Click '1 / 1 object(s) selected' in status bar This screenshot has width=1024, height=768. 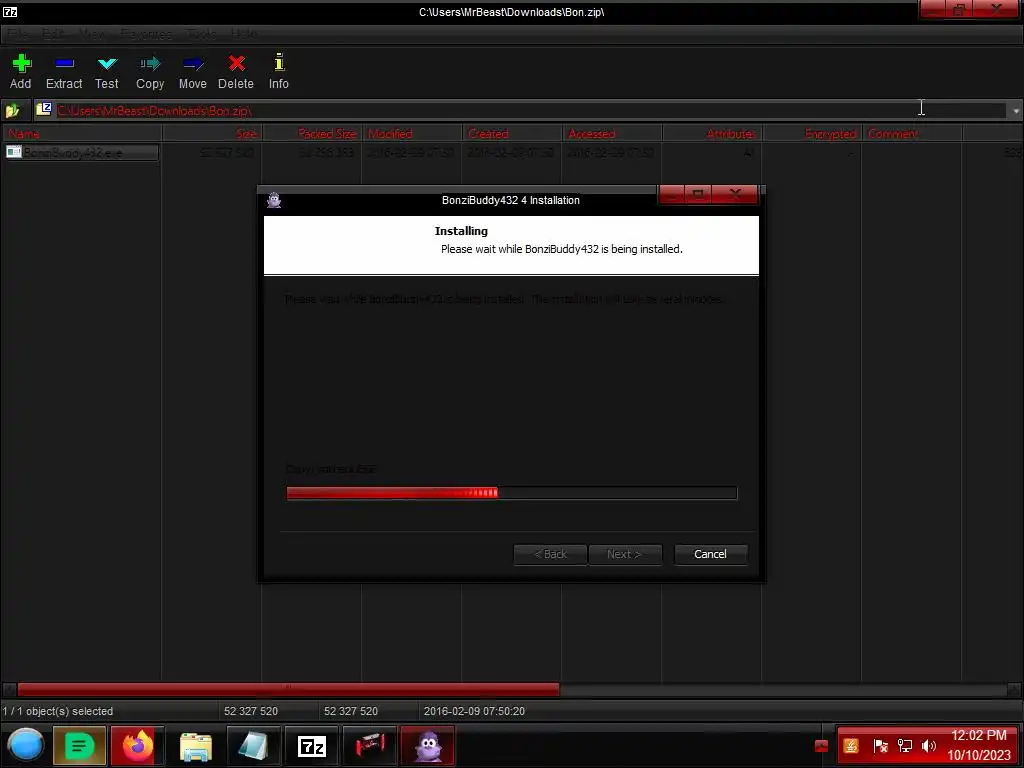(x=57, y=711)
